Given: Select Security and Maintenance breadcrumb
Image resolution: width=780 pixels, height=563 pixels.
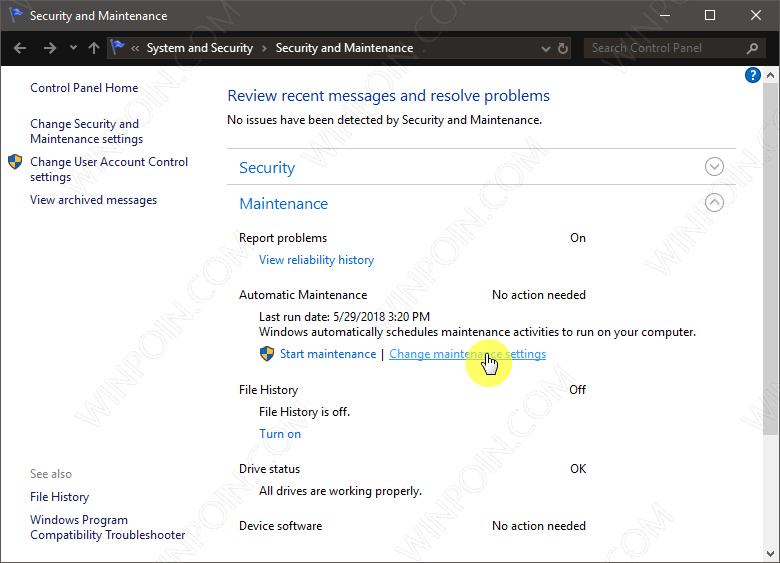Looking at the screenshot, I should coord(344,48).
